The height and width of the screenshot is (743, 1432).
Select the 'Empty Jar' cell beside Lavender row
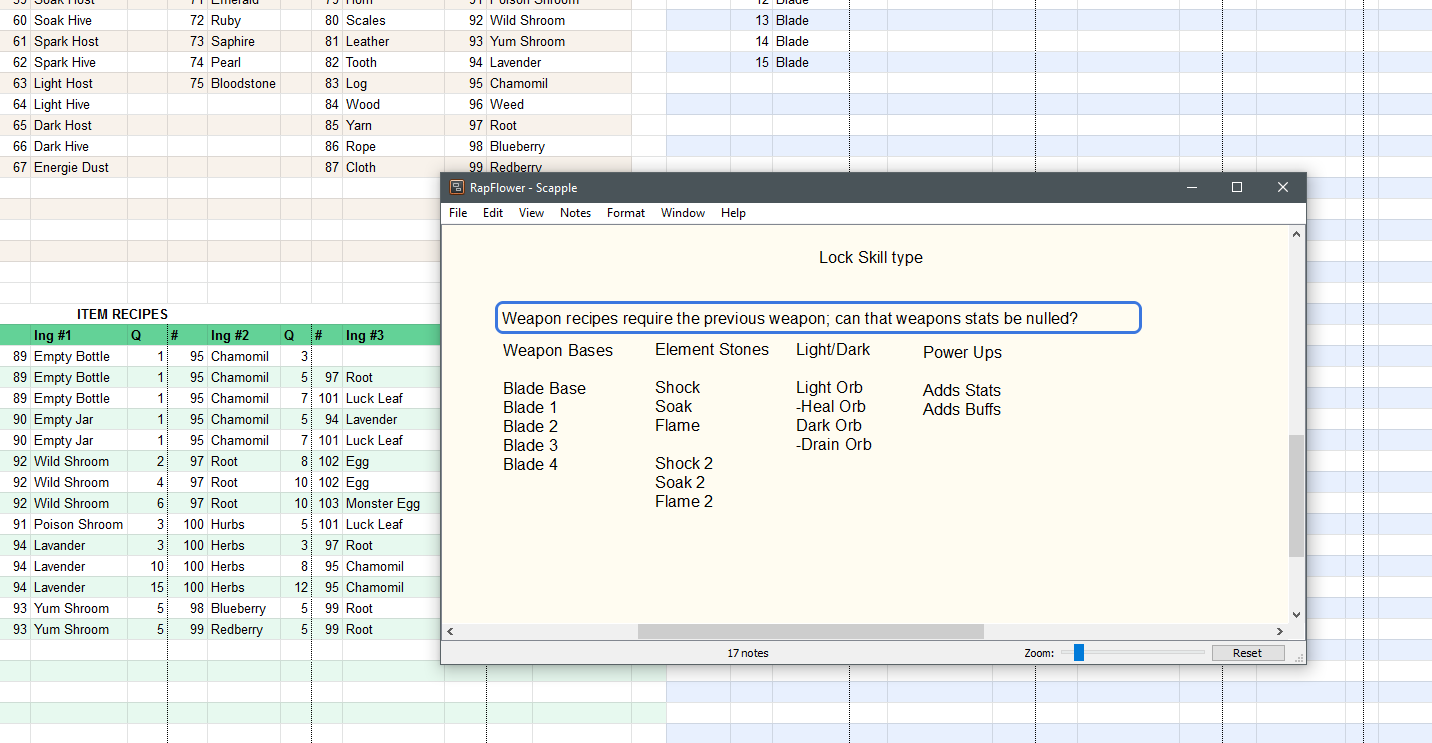pos(79,419)
